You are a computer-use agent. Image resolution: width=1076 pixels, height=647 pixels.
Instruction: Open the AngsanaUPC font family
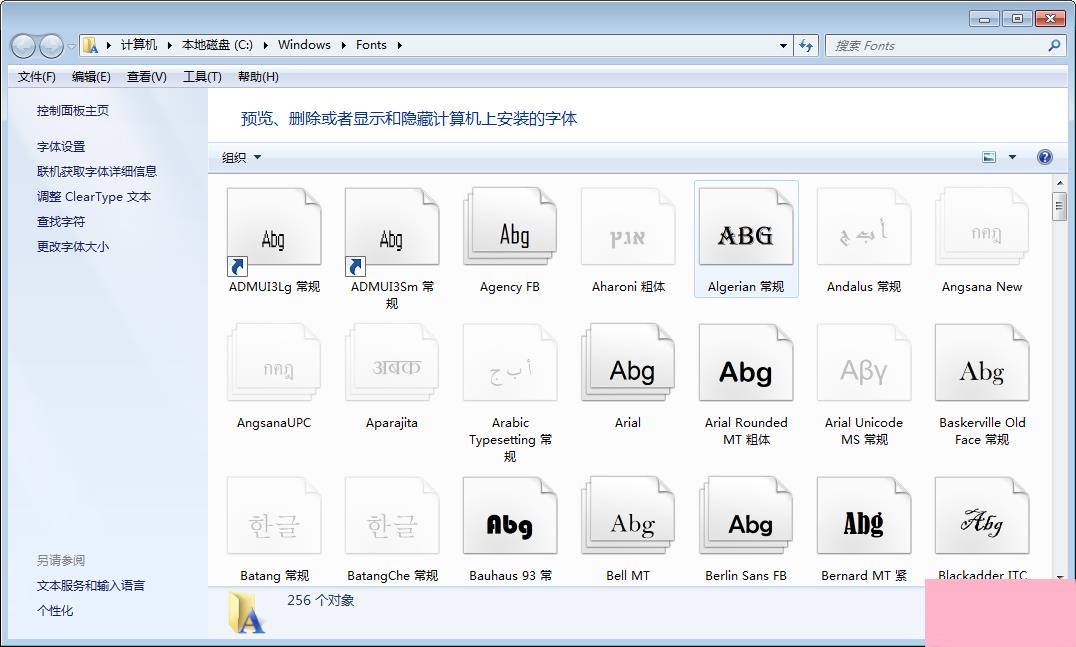click(x=274, y=362)
